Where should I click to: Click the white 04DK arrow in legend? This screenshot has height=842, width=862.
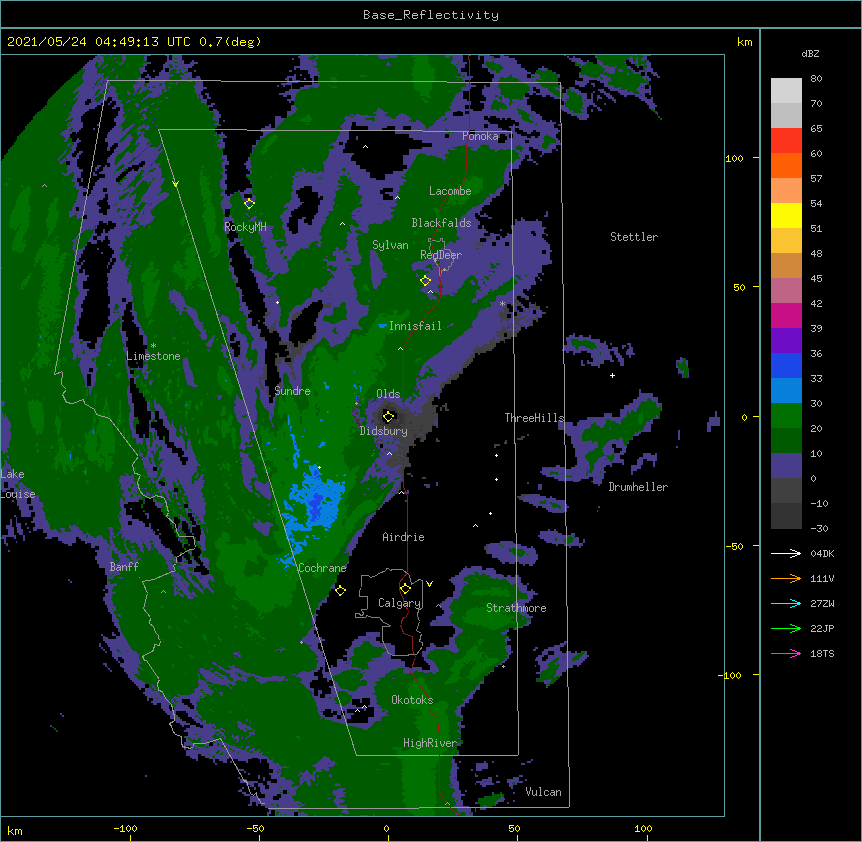[x=786, y=553]
